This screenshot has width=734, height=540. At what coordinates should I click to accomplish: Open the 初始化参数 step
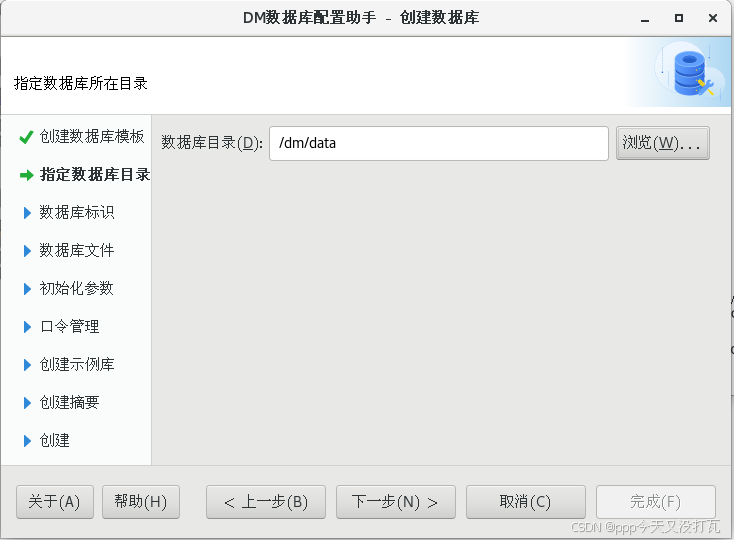pos(77,288)
